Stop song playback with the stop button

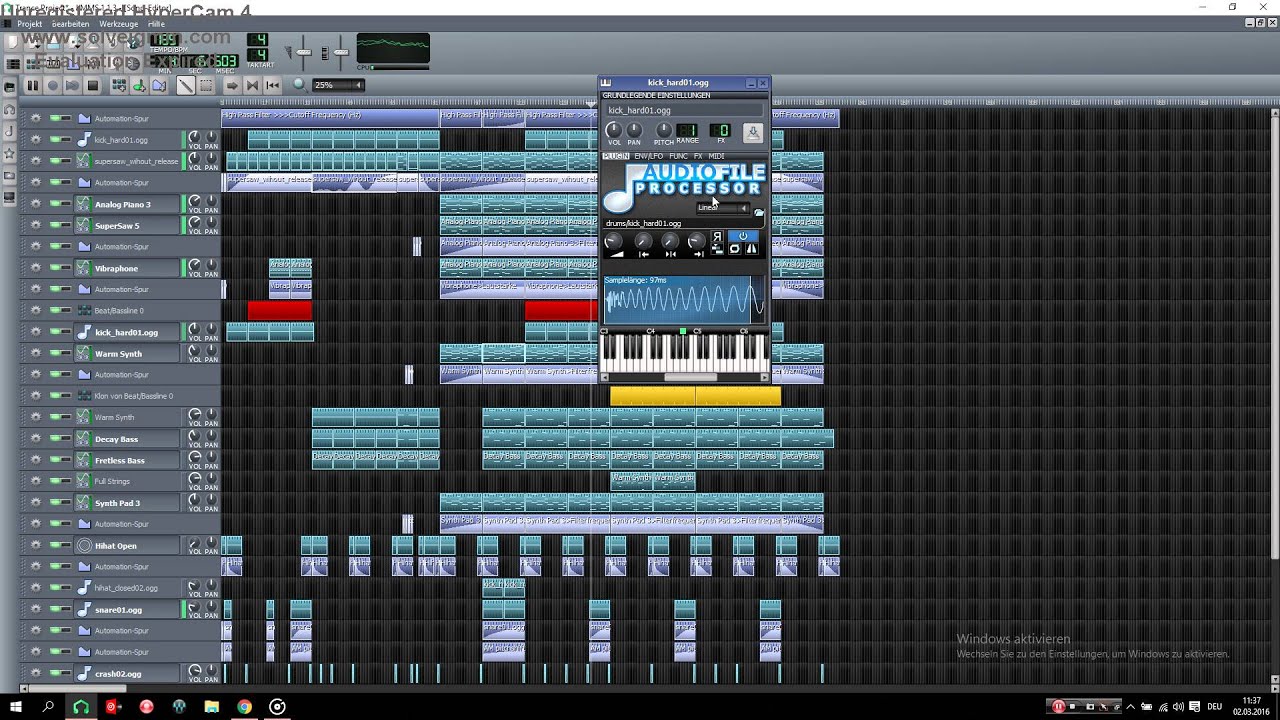point(93,86)
